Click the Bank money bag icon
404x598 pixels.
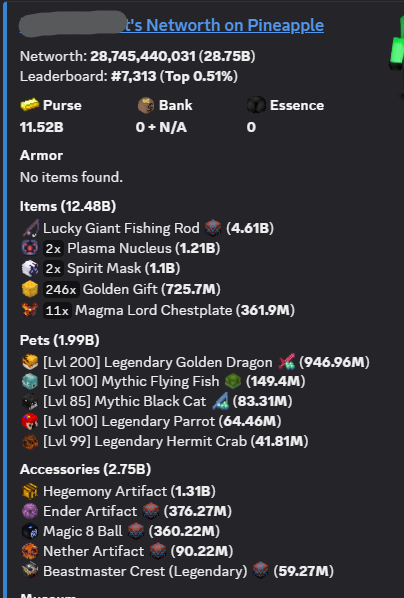[146, 105]
